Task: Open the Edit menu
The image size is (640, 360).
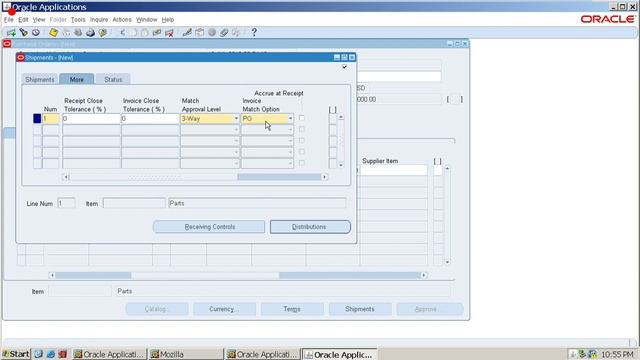Action: (23, 20)
